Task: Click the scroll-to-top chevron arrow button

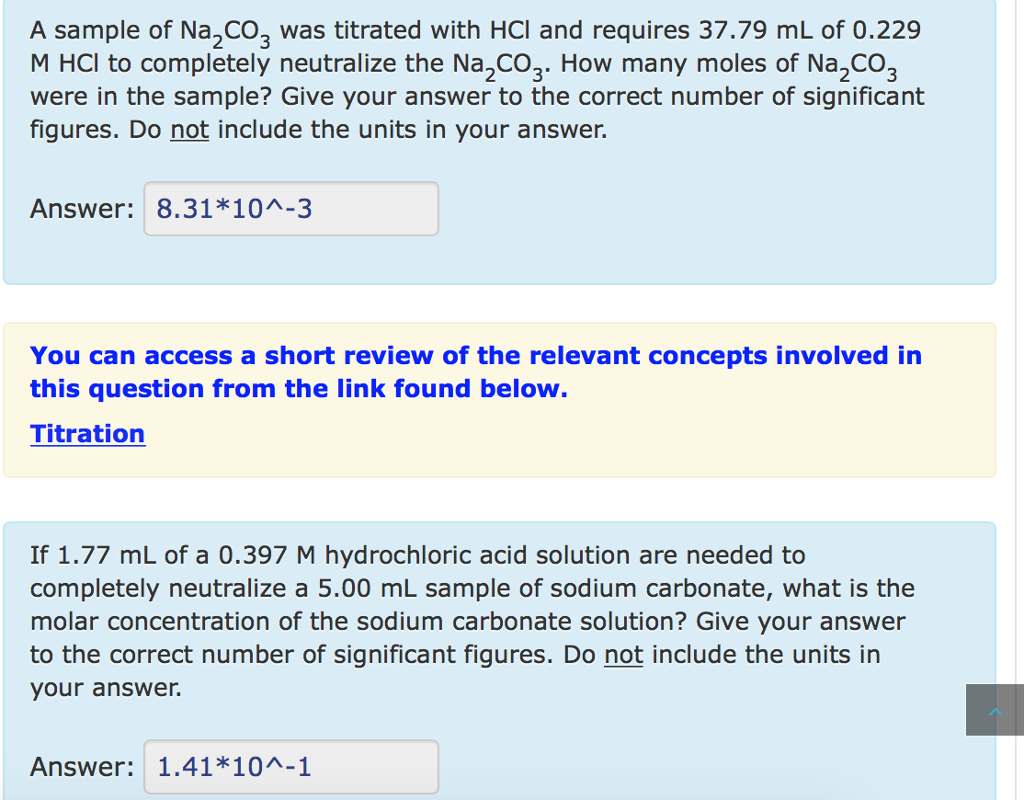Action: point(994,710)
